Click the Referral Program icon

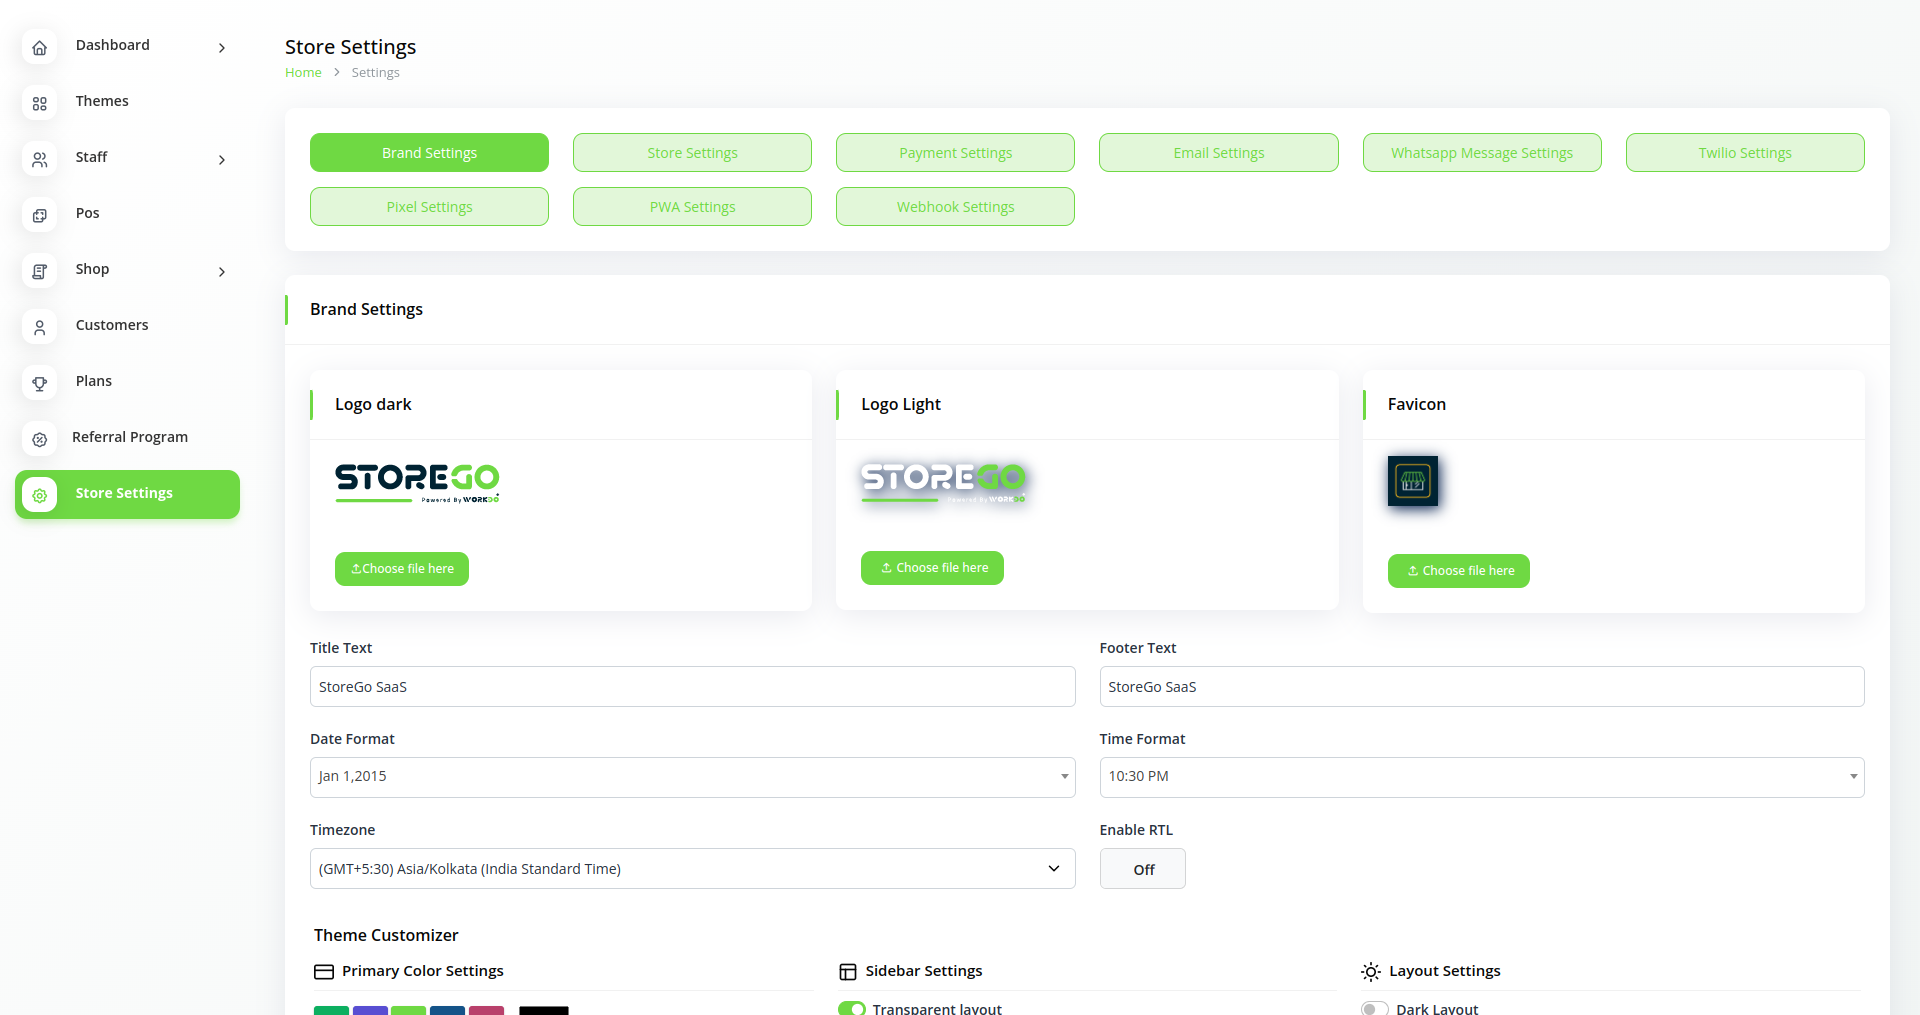coord(40,439)
